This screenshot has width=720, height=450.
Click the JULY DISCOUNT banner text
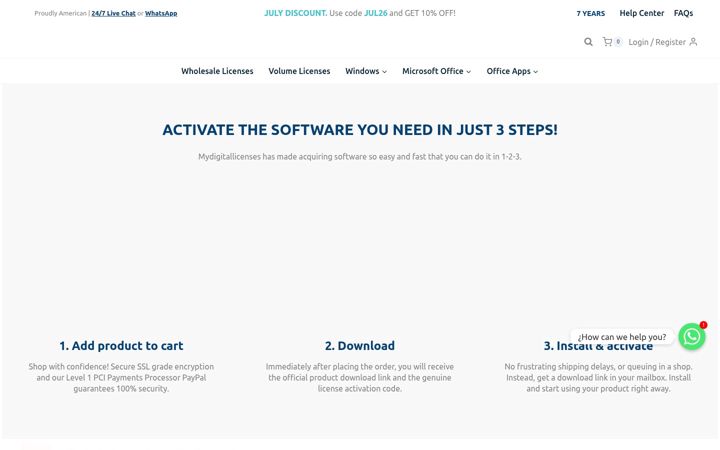point(296,13)
